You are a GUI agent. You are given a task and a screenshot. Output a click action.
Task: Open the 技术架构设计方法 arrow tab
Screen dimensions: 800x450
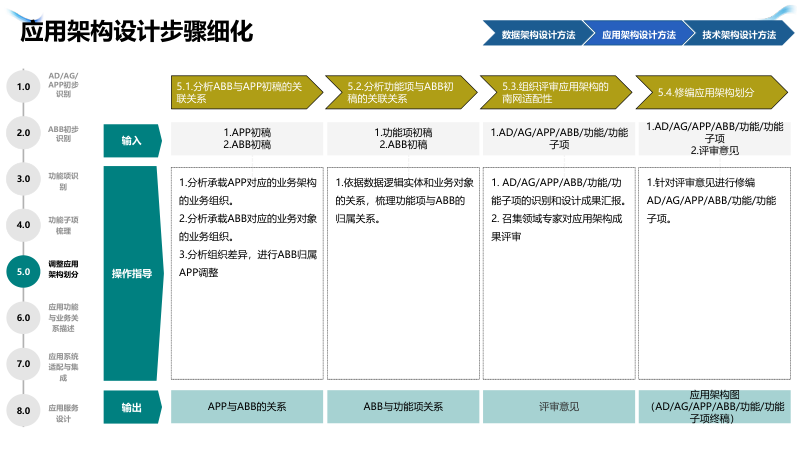tap(739, 34)
